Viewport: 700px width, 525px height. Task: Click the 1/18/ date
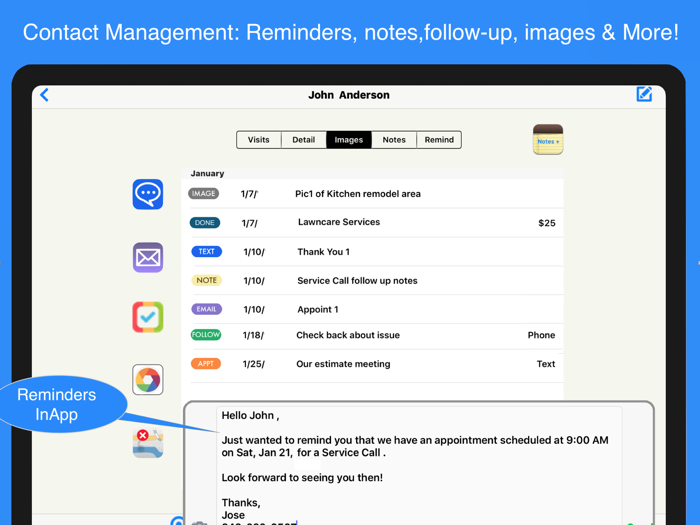(x=253, y=335)
